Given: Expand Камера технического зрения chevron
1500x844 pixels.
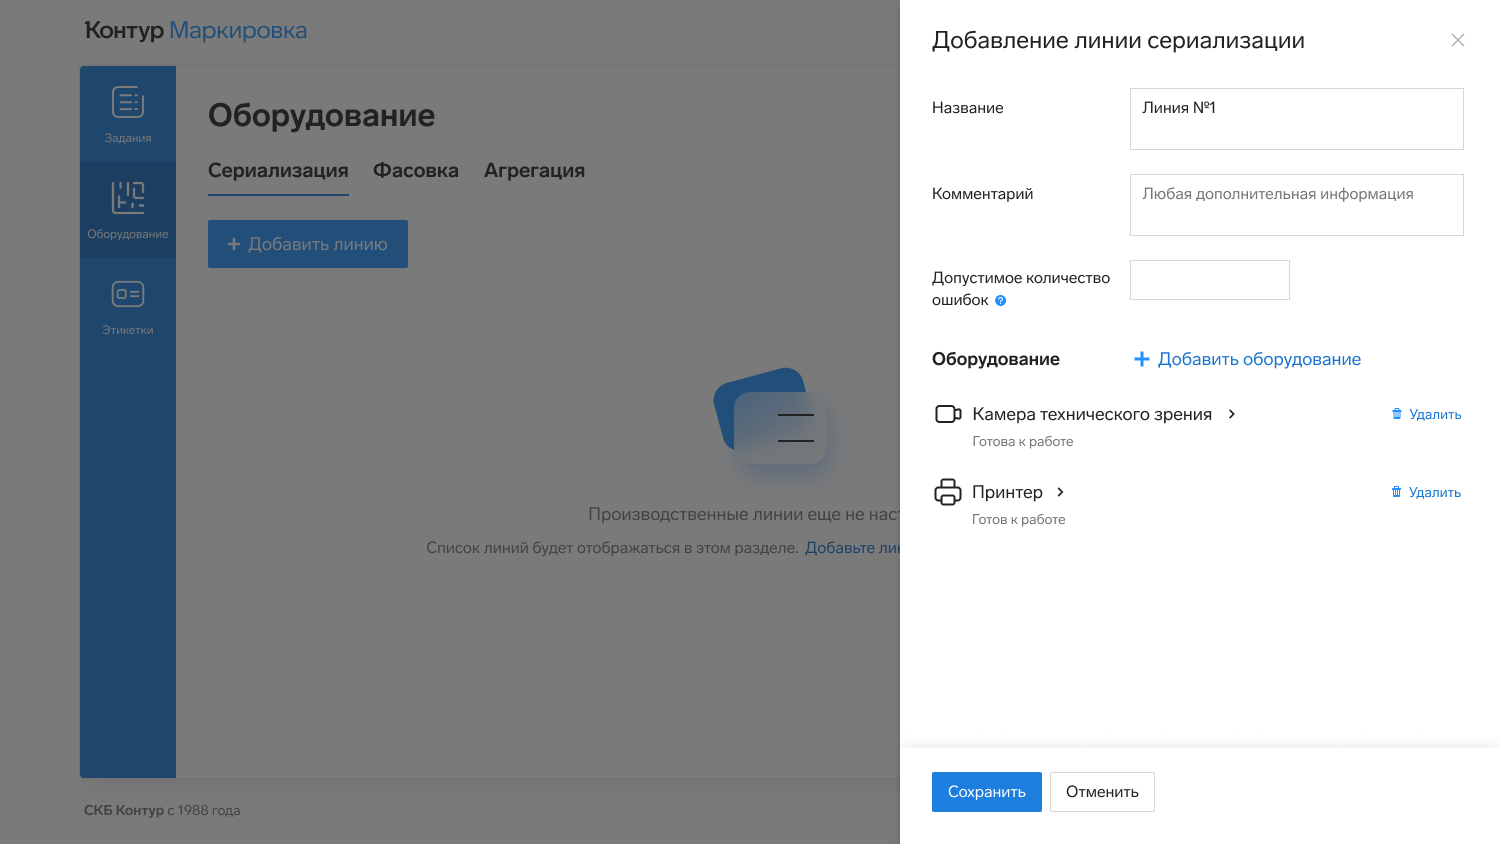Looking at the screenshot, I should click(x=1232, y=414).
